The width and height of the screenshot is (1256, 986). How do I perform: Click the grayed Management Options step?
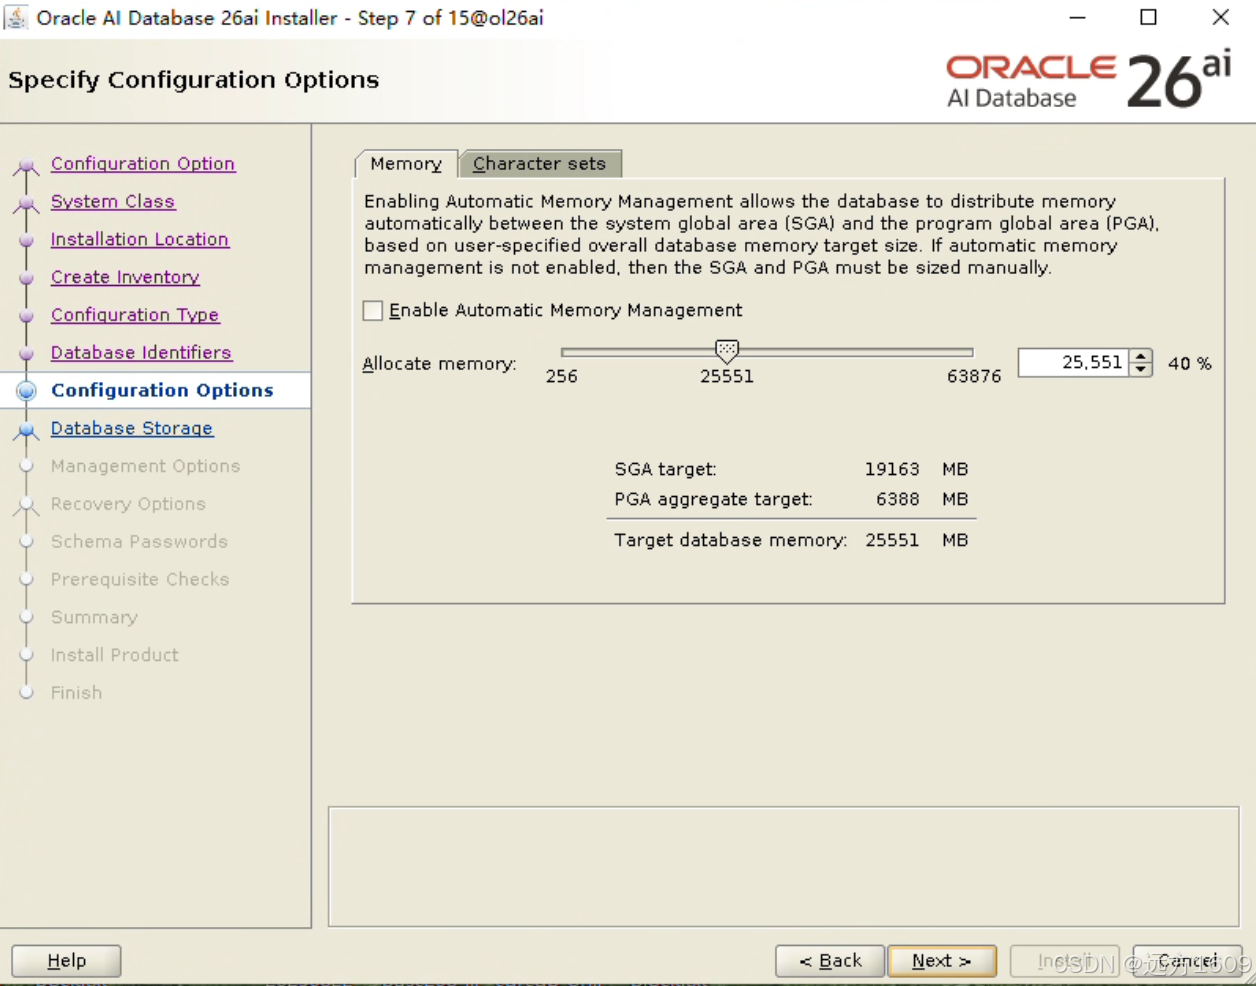tap(146, 466)
